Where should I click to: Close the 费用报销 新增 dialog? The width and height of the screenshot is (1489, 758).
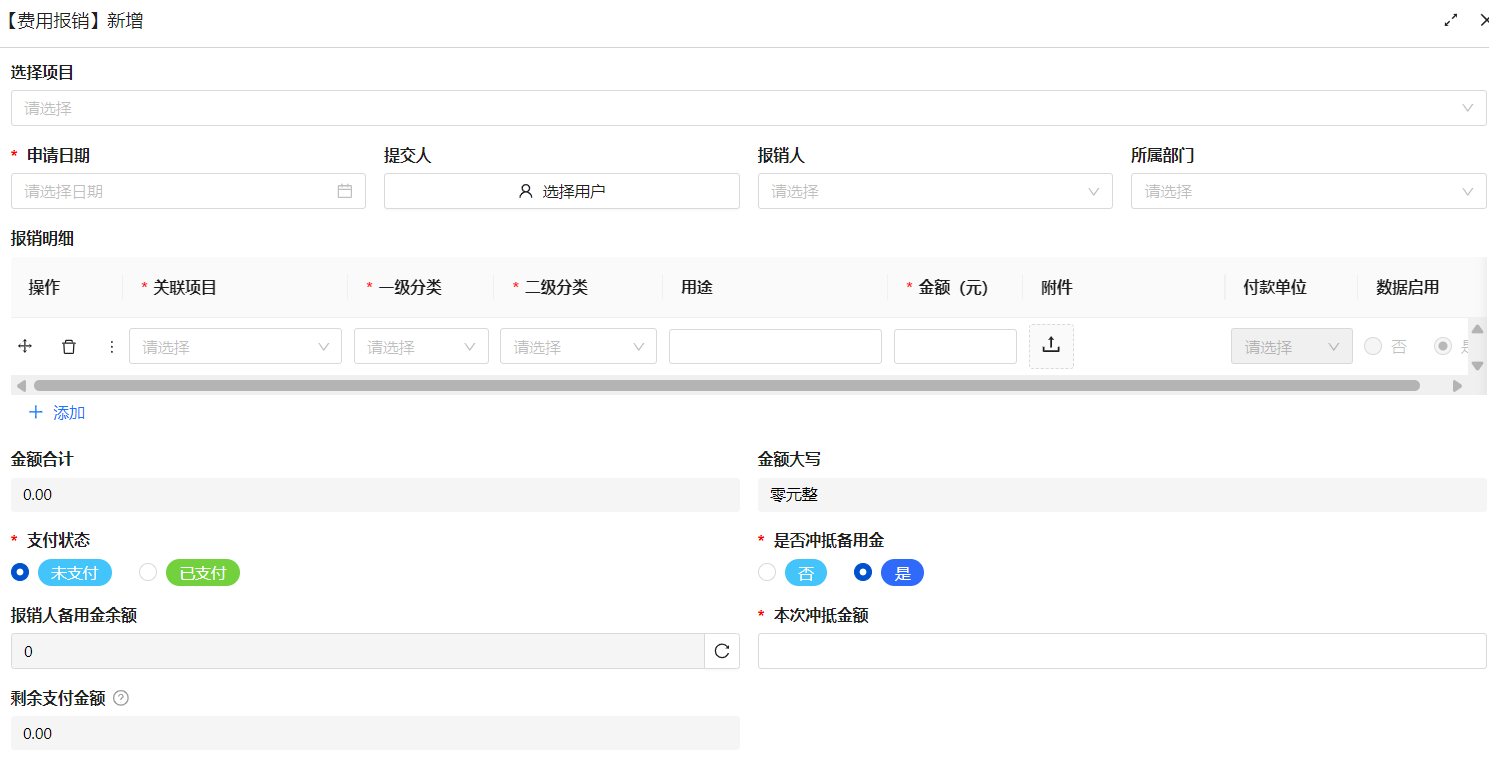[x=1484, y=20]
